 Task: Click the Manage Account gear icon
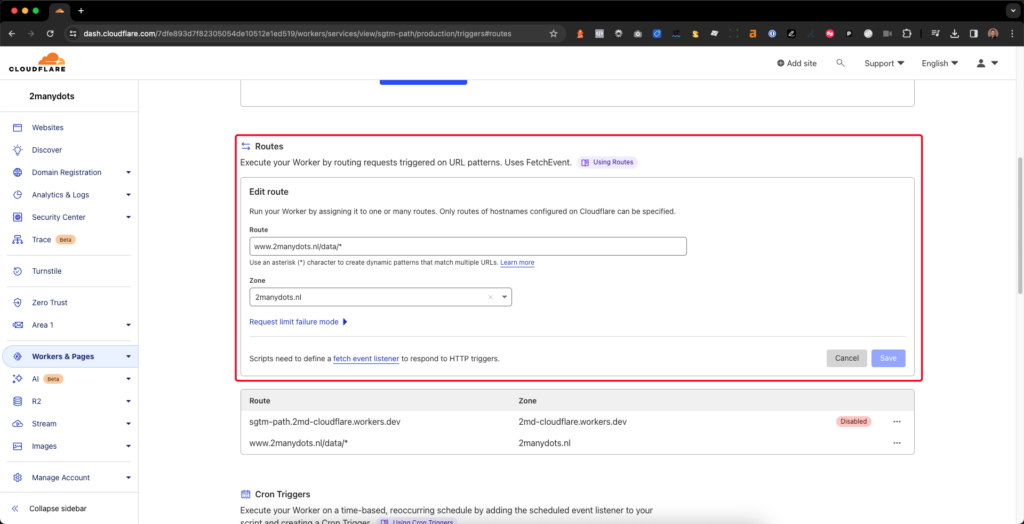click(18, 478)
